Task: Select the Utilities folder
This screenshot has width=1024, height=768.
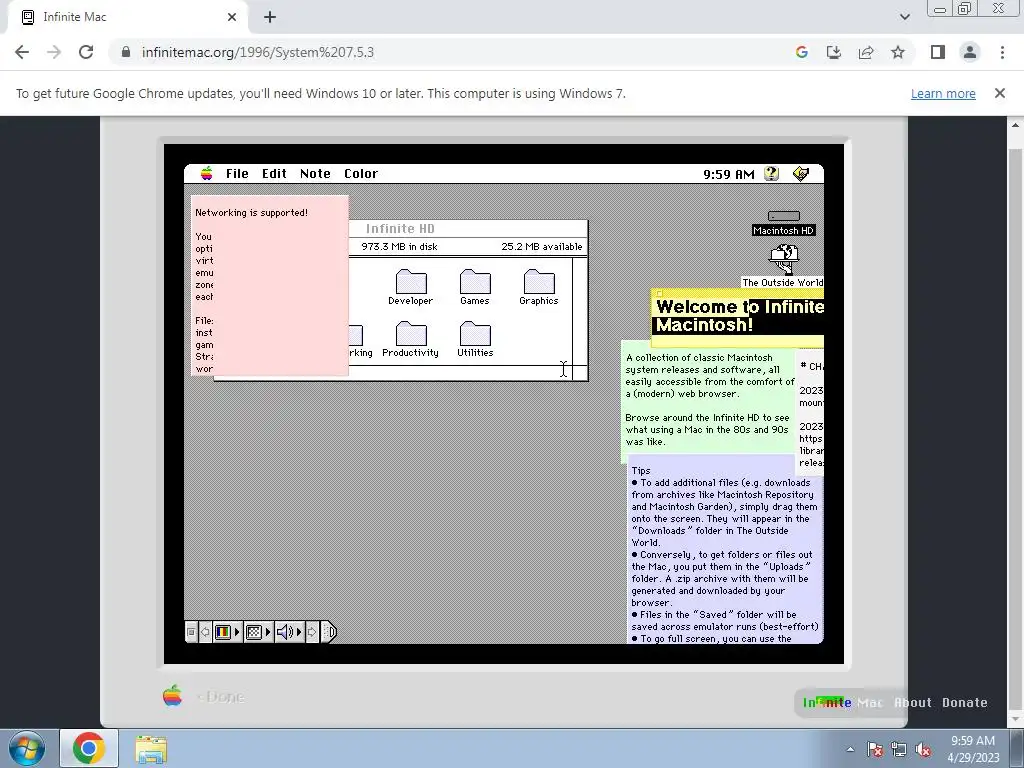Action: pyautogui.click(x=475, y=339)
